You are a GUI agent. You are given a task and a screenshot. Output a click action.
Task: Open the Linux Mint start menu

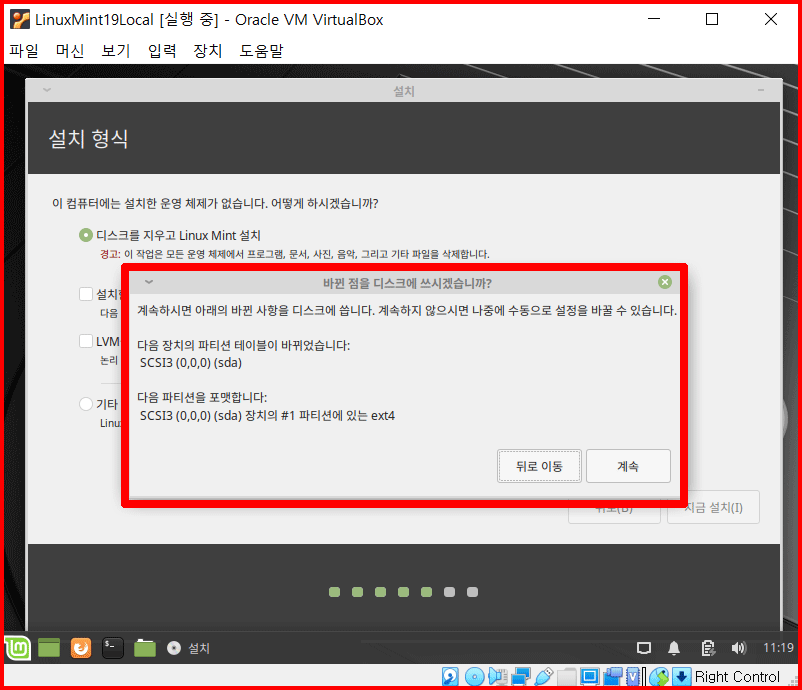point(17,648)
